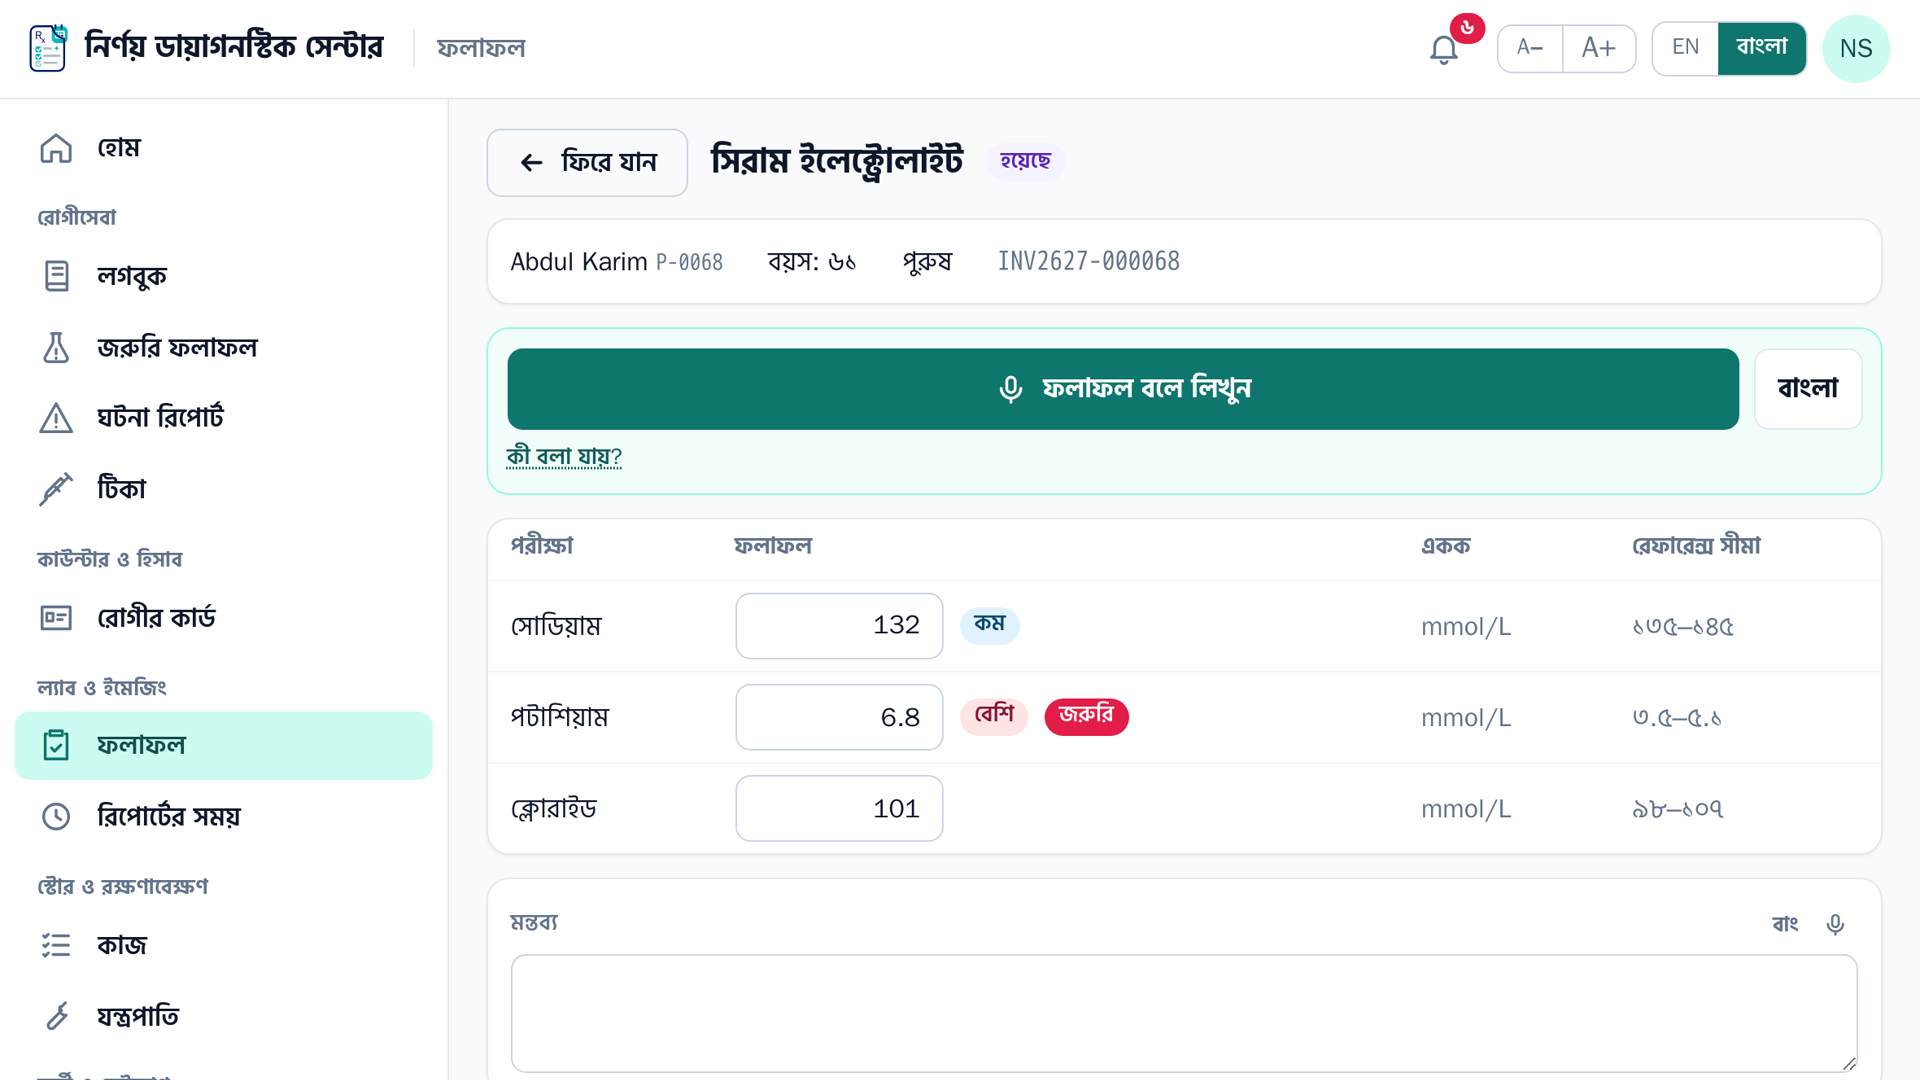The image size is (1920, 1080).
Task: Click the potassium result field 6.8
Action: (839, 717)
